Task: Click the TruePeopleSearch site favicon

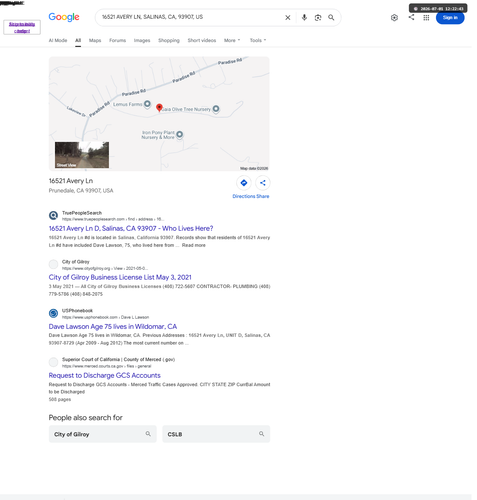Action: click(53, 215)
